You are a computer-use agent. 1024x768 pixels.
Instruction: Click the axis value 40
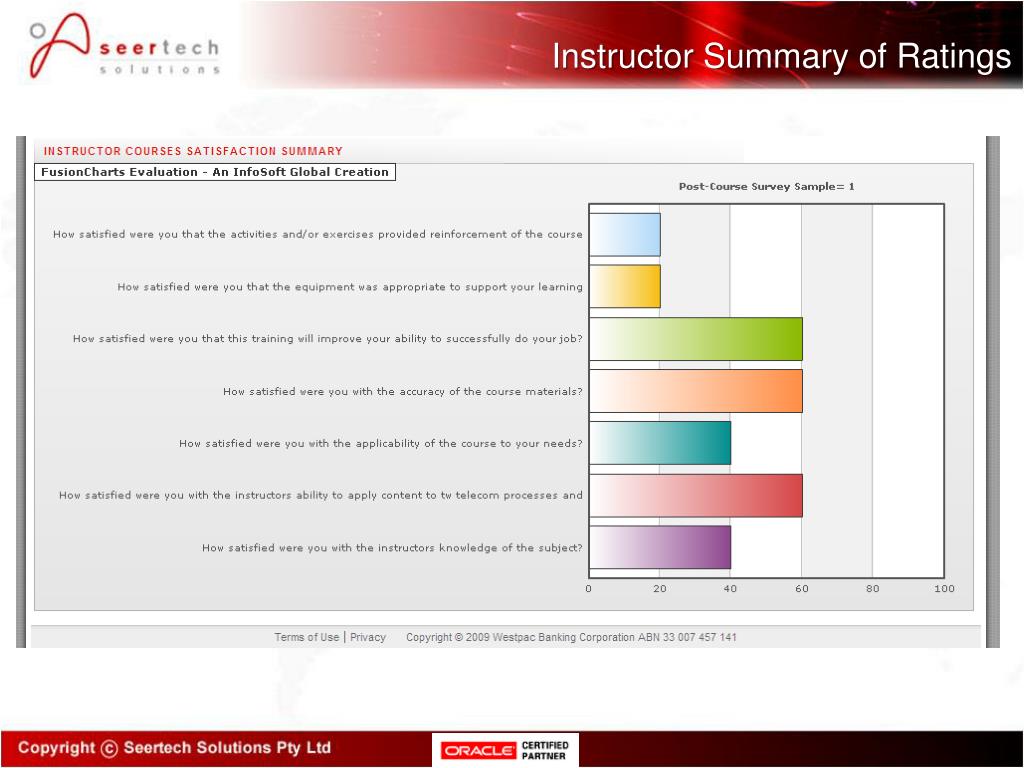pos(730,588)
